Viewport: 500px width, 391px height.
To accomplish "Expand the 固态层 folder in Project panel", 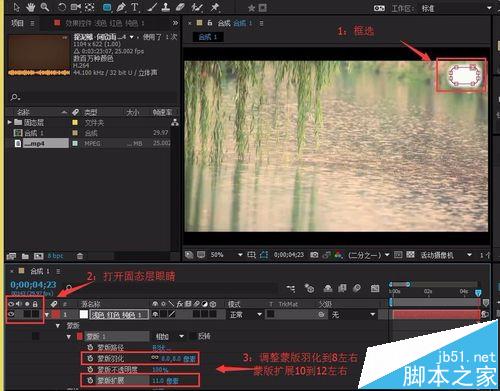I will coord(10,122).
